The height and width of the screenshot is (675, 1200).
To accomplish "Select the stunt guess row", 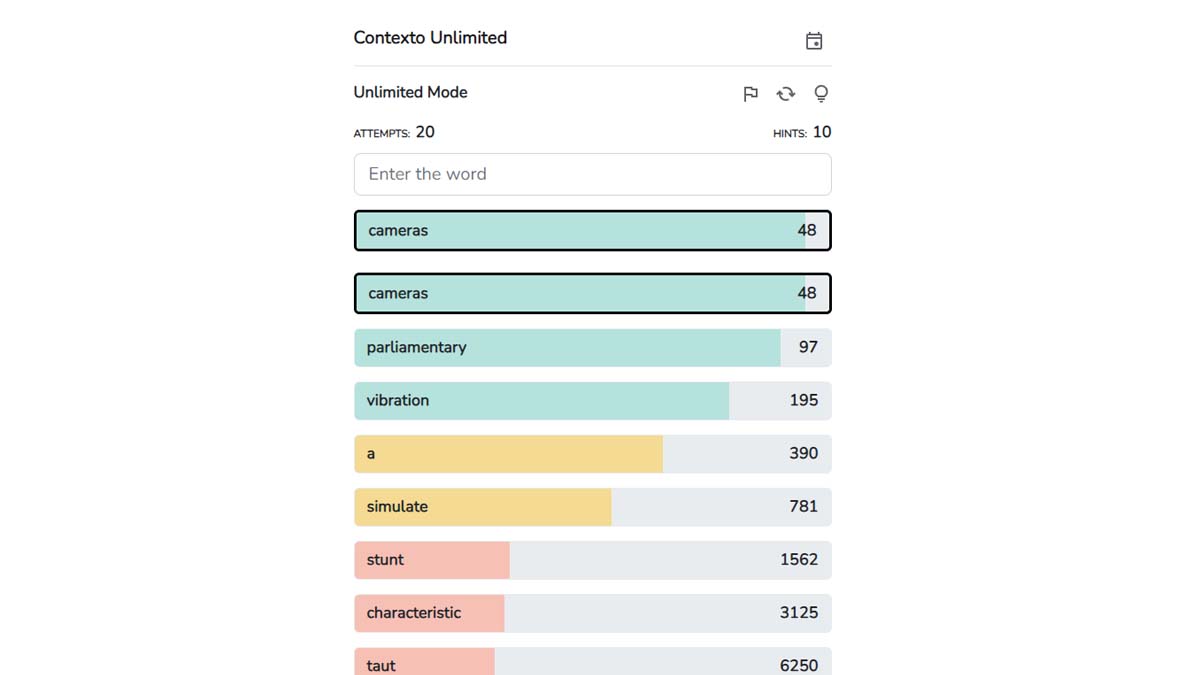I will click(x=592, y=560).
